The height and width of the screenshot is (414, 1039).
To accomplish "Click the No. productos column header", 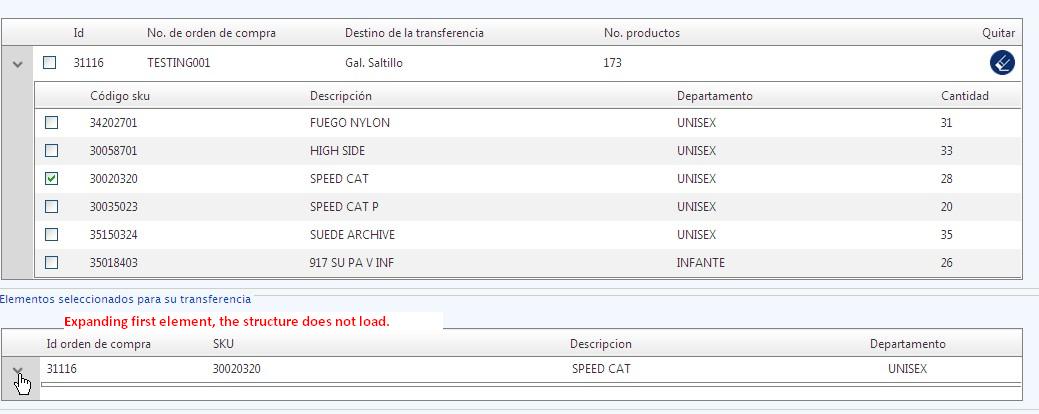I will tap(641, 33).
